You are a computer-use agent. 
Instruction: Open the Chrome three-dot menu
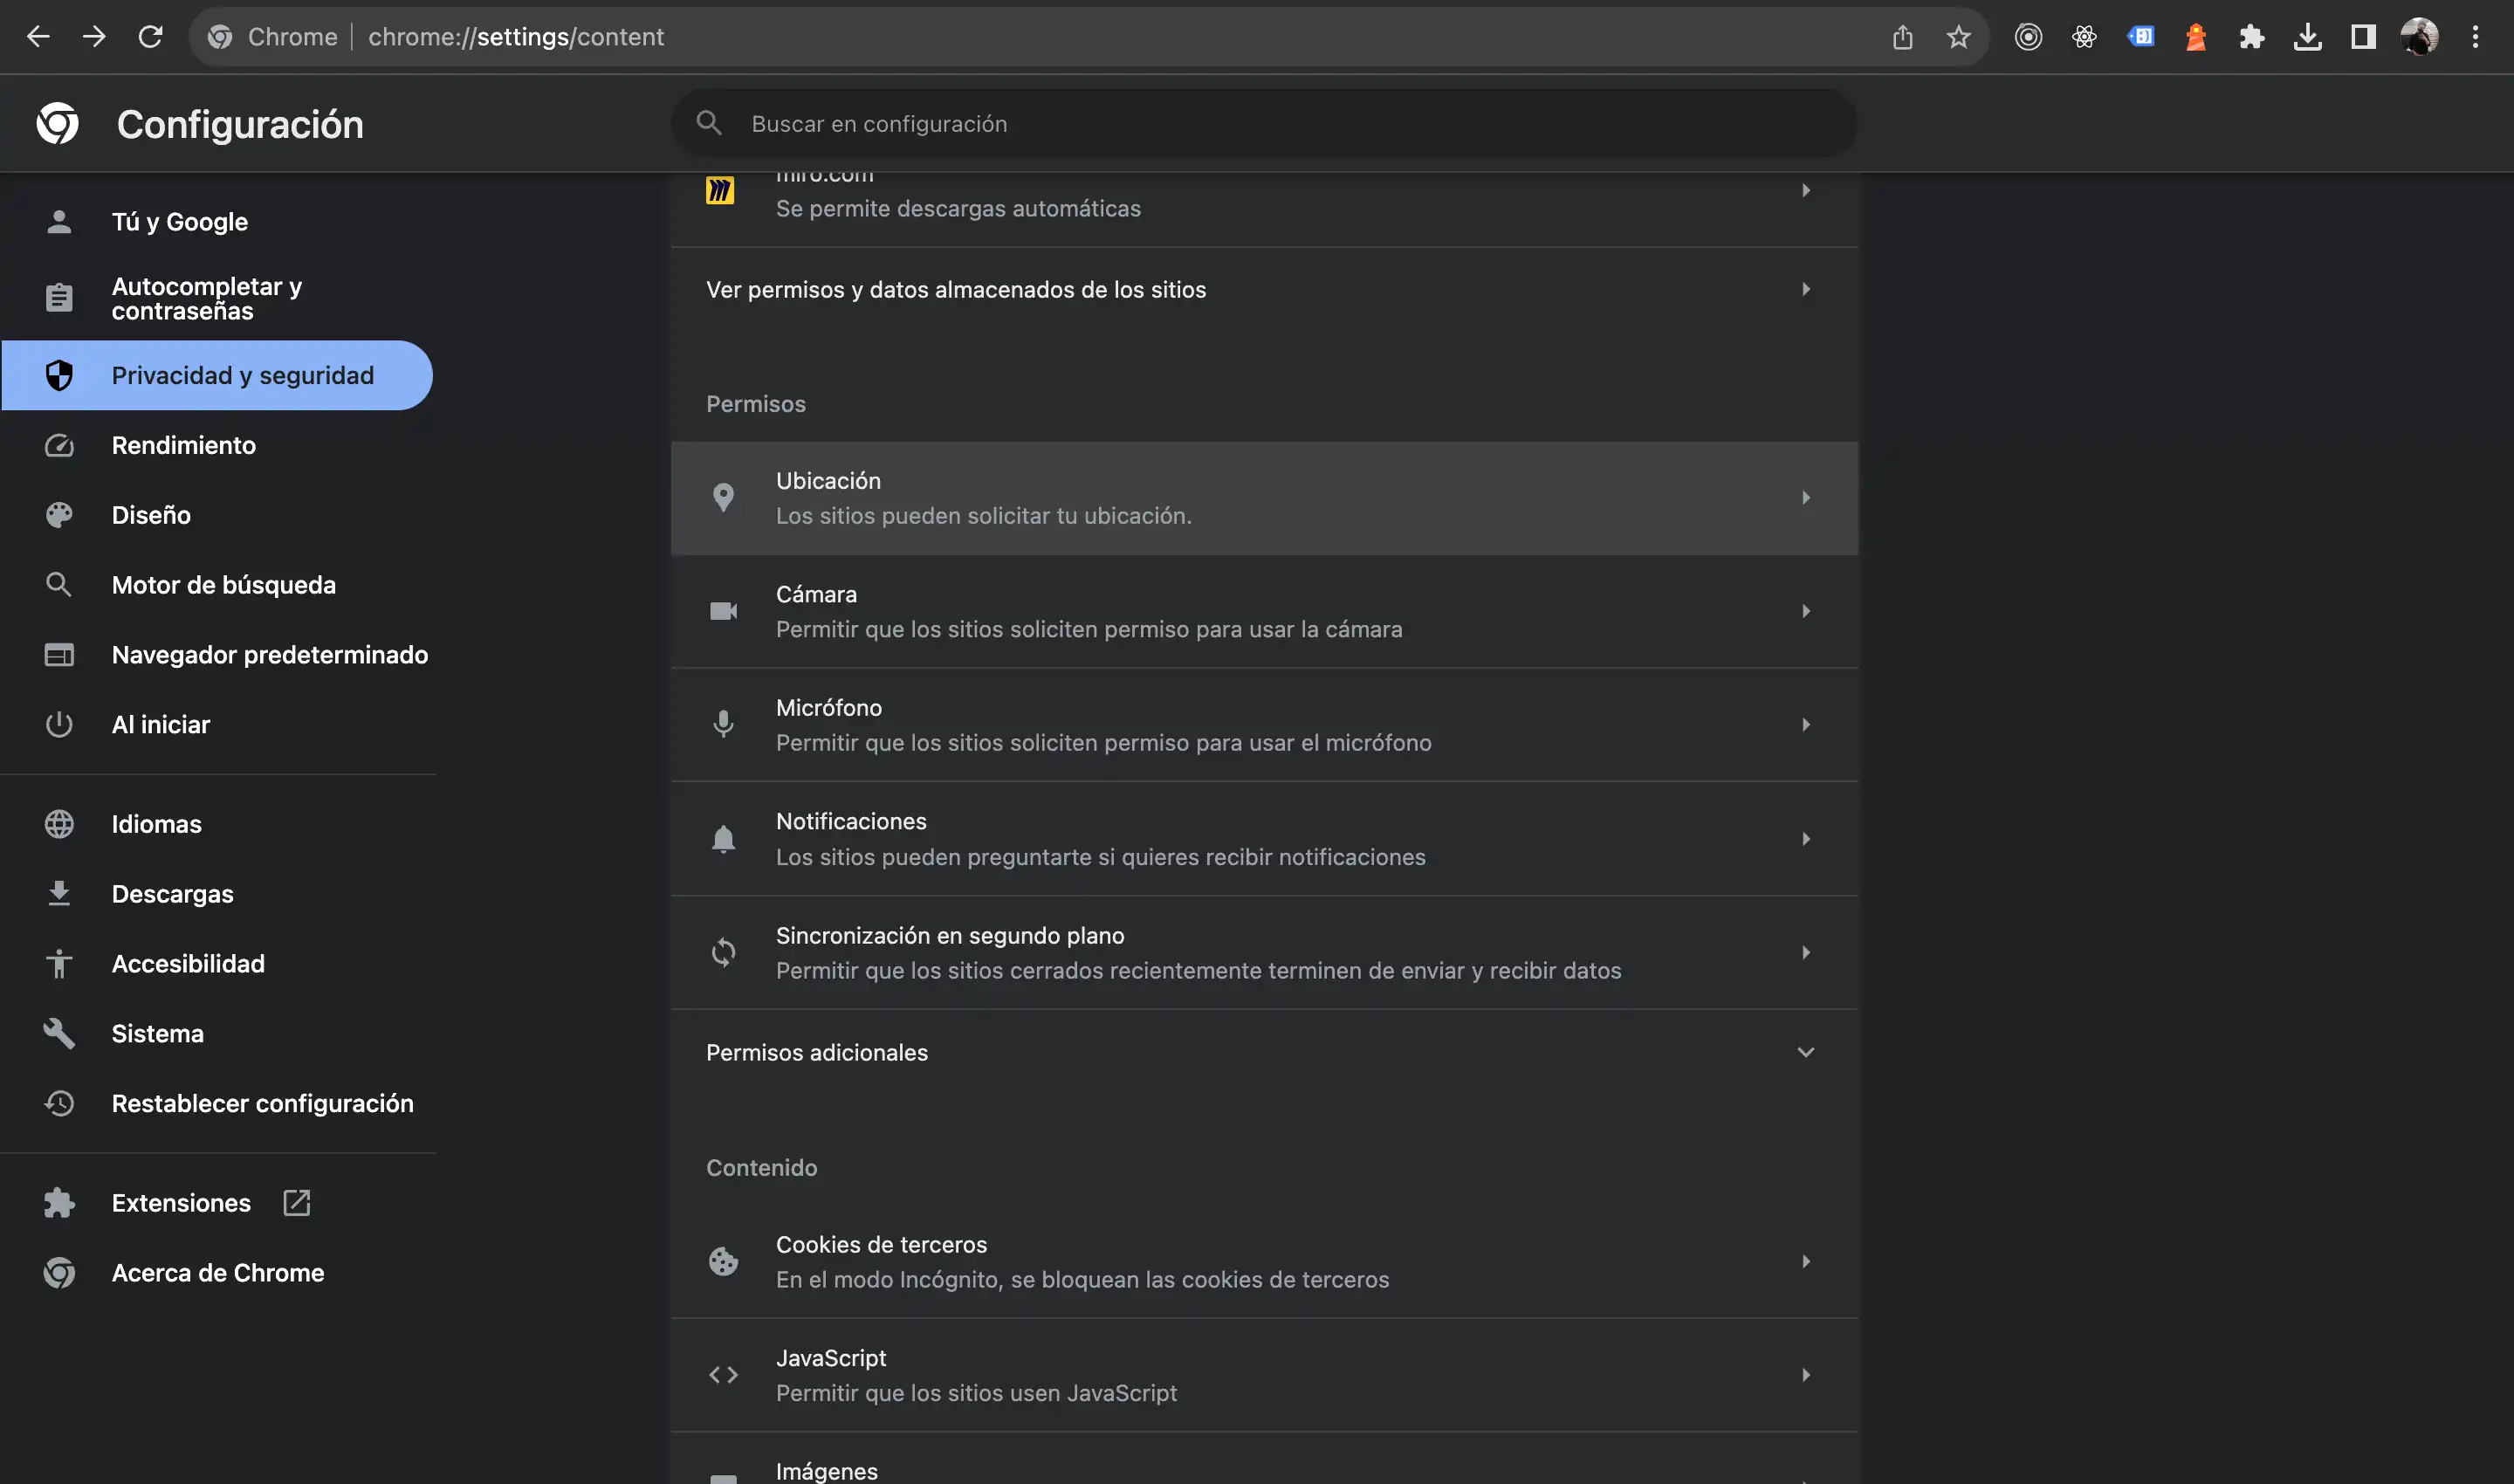(x=2475, y=37)
